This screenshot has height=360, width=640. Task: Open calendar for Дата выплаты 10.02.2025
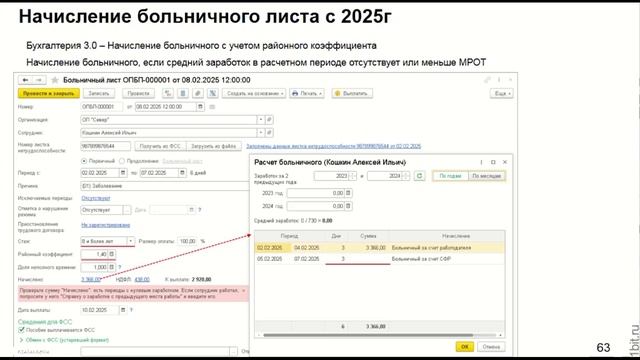[122, 310]
